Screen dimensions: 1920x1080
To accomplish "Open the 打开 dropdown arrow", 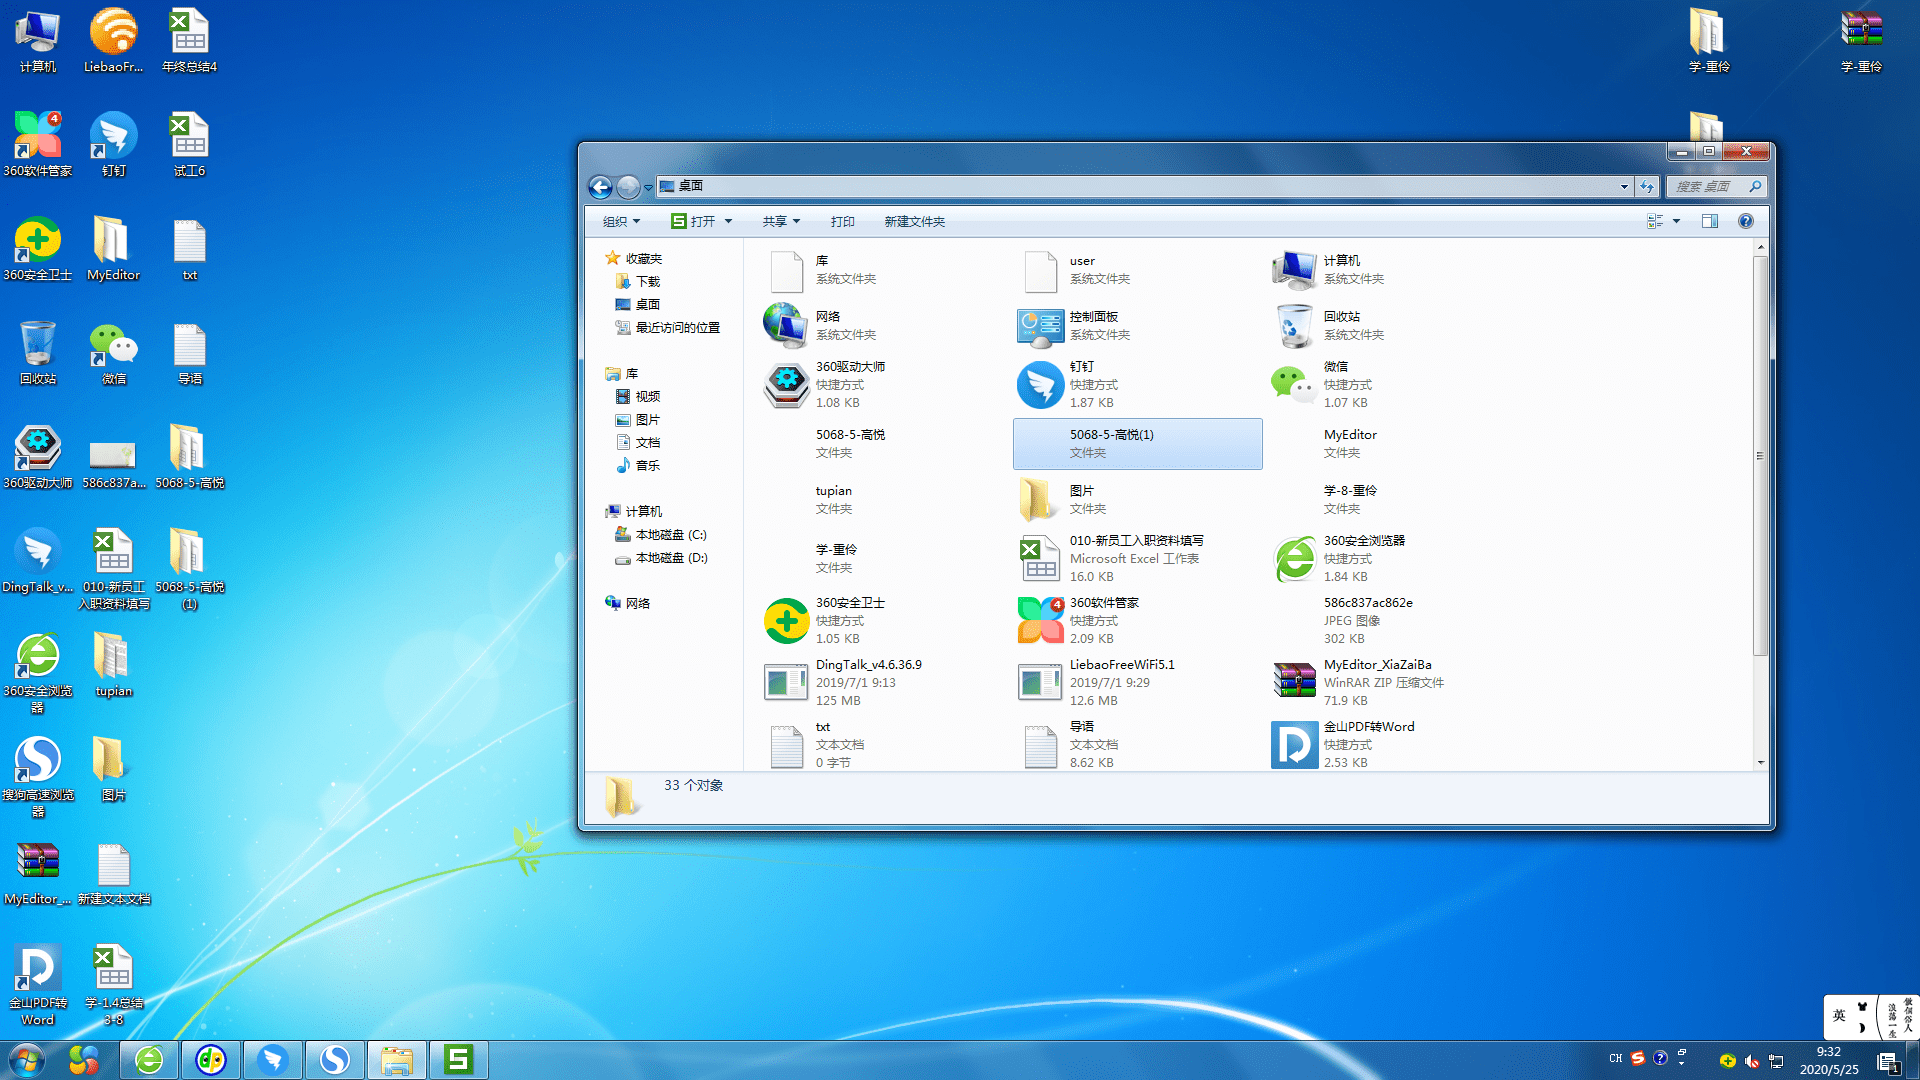I will [728, 221].
